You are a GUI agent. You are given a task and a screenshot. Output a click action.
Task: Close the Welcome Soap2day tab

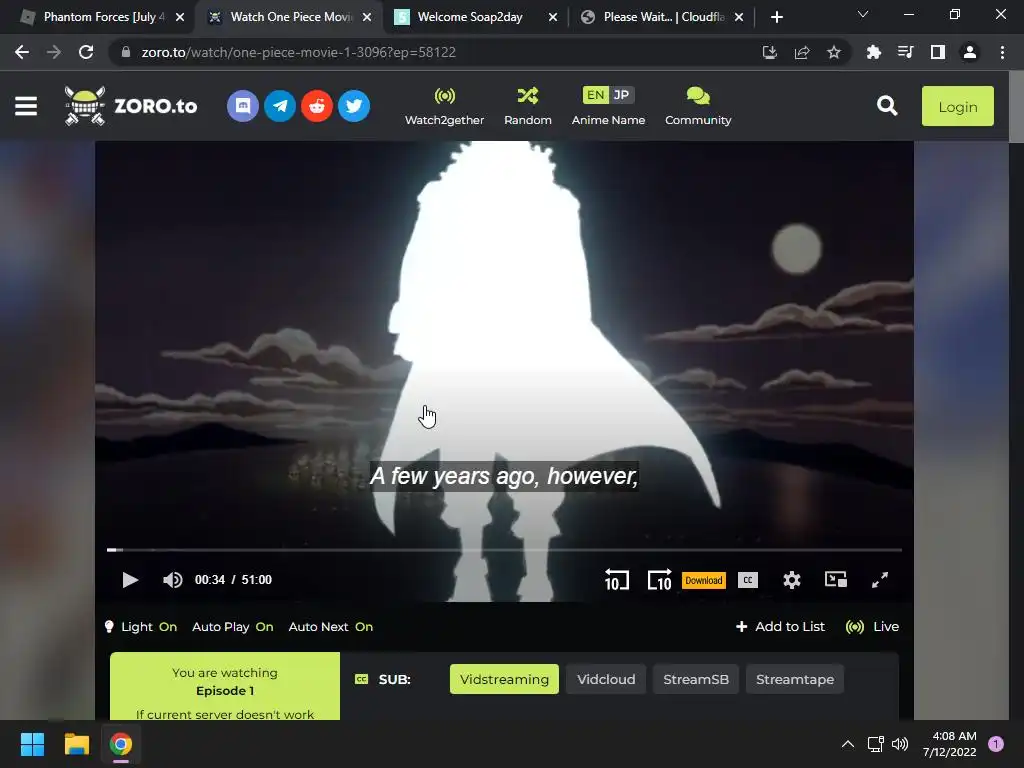pyautogui.click(x=553, y=17)
